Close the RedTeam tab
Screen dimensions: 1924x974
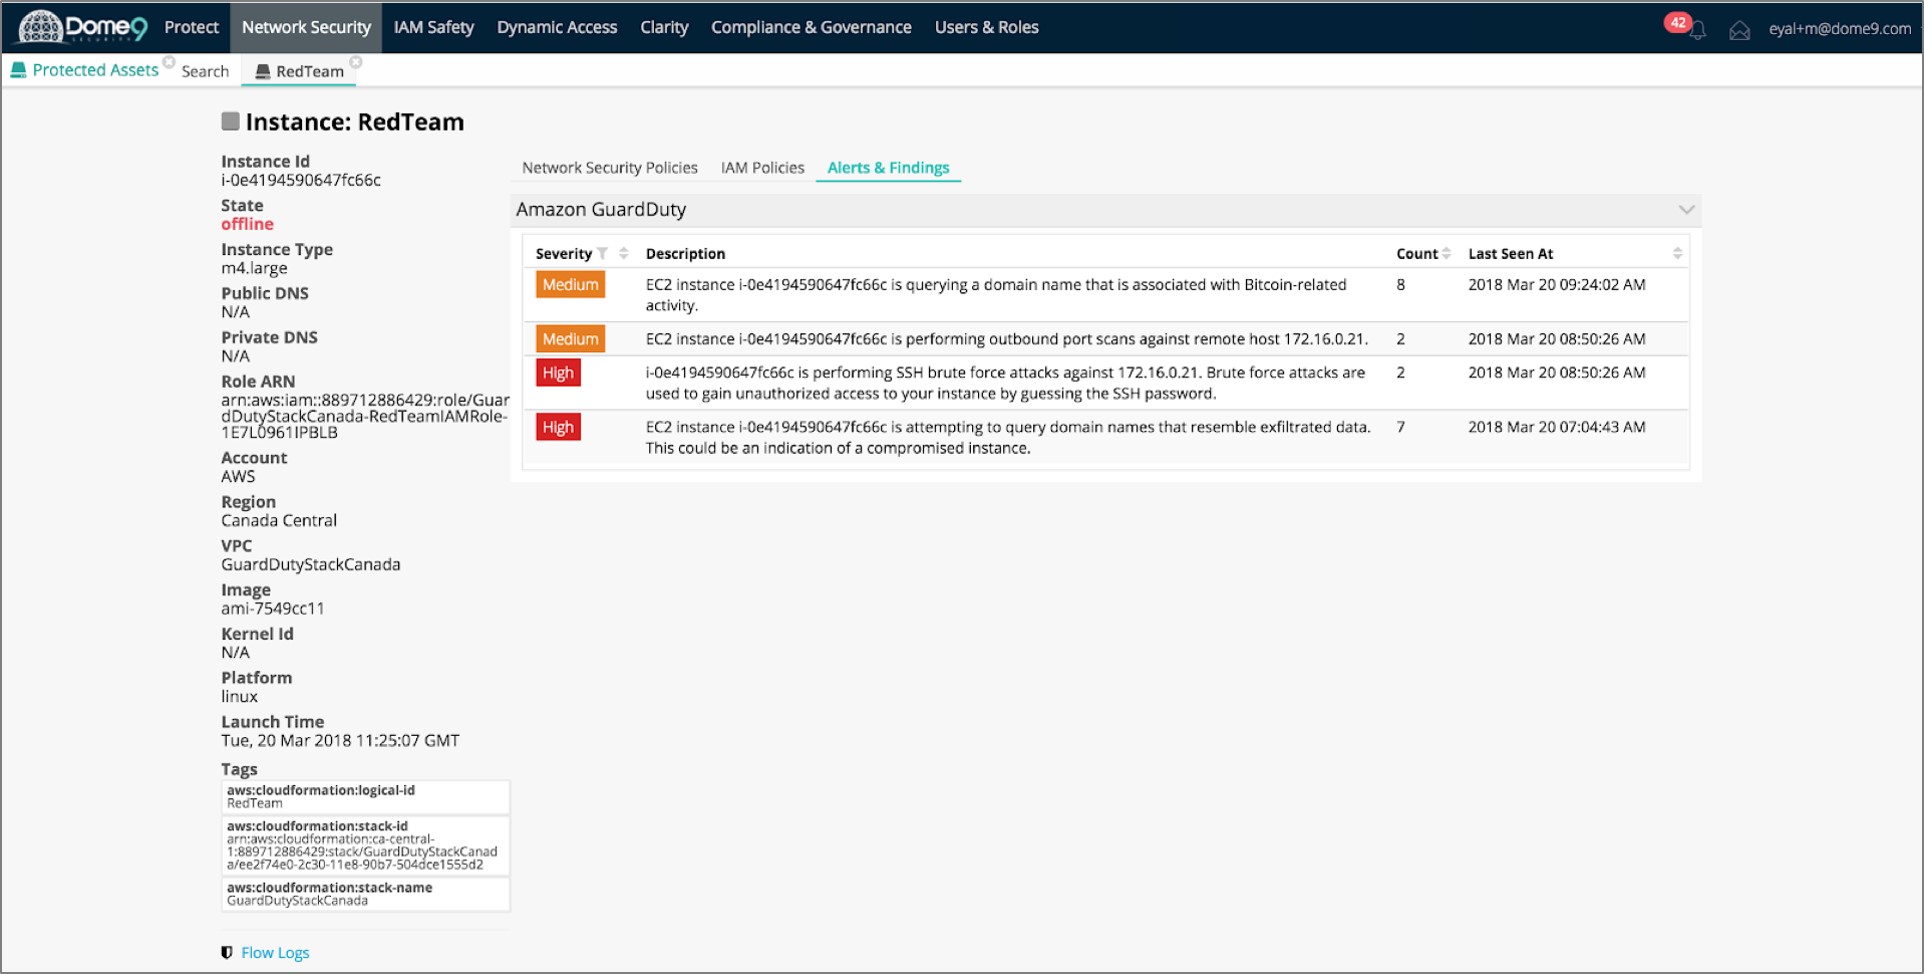click(356, 62)
